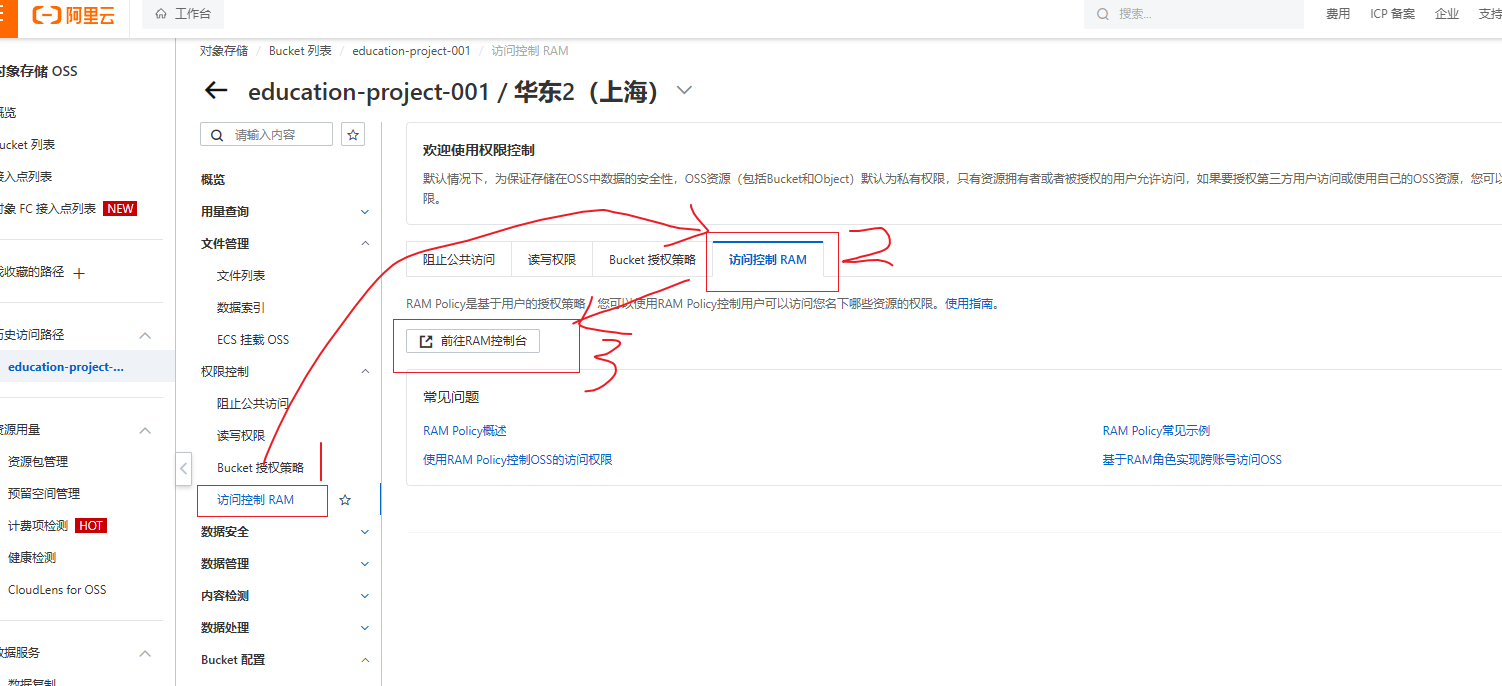The height and width of the screenshot is (686, 1502).
Task: Open 数据索引 in the bucket menu
Action: point(241,308)
